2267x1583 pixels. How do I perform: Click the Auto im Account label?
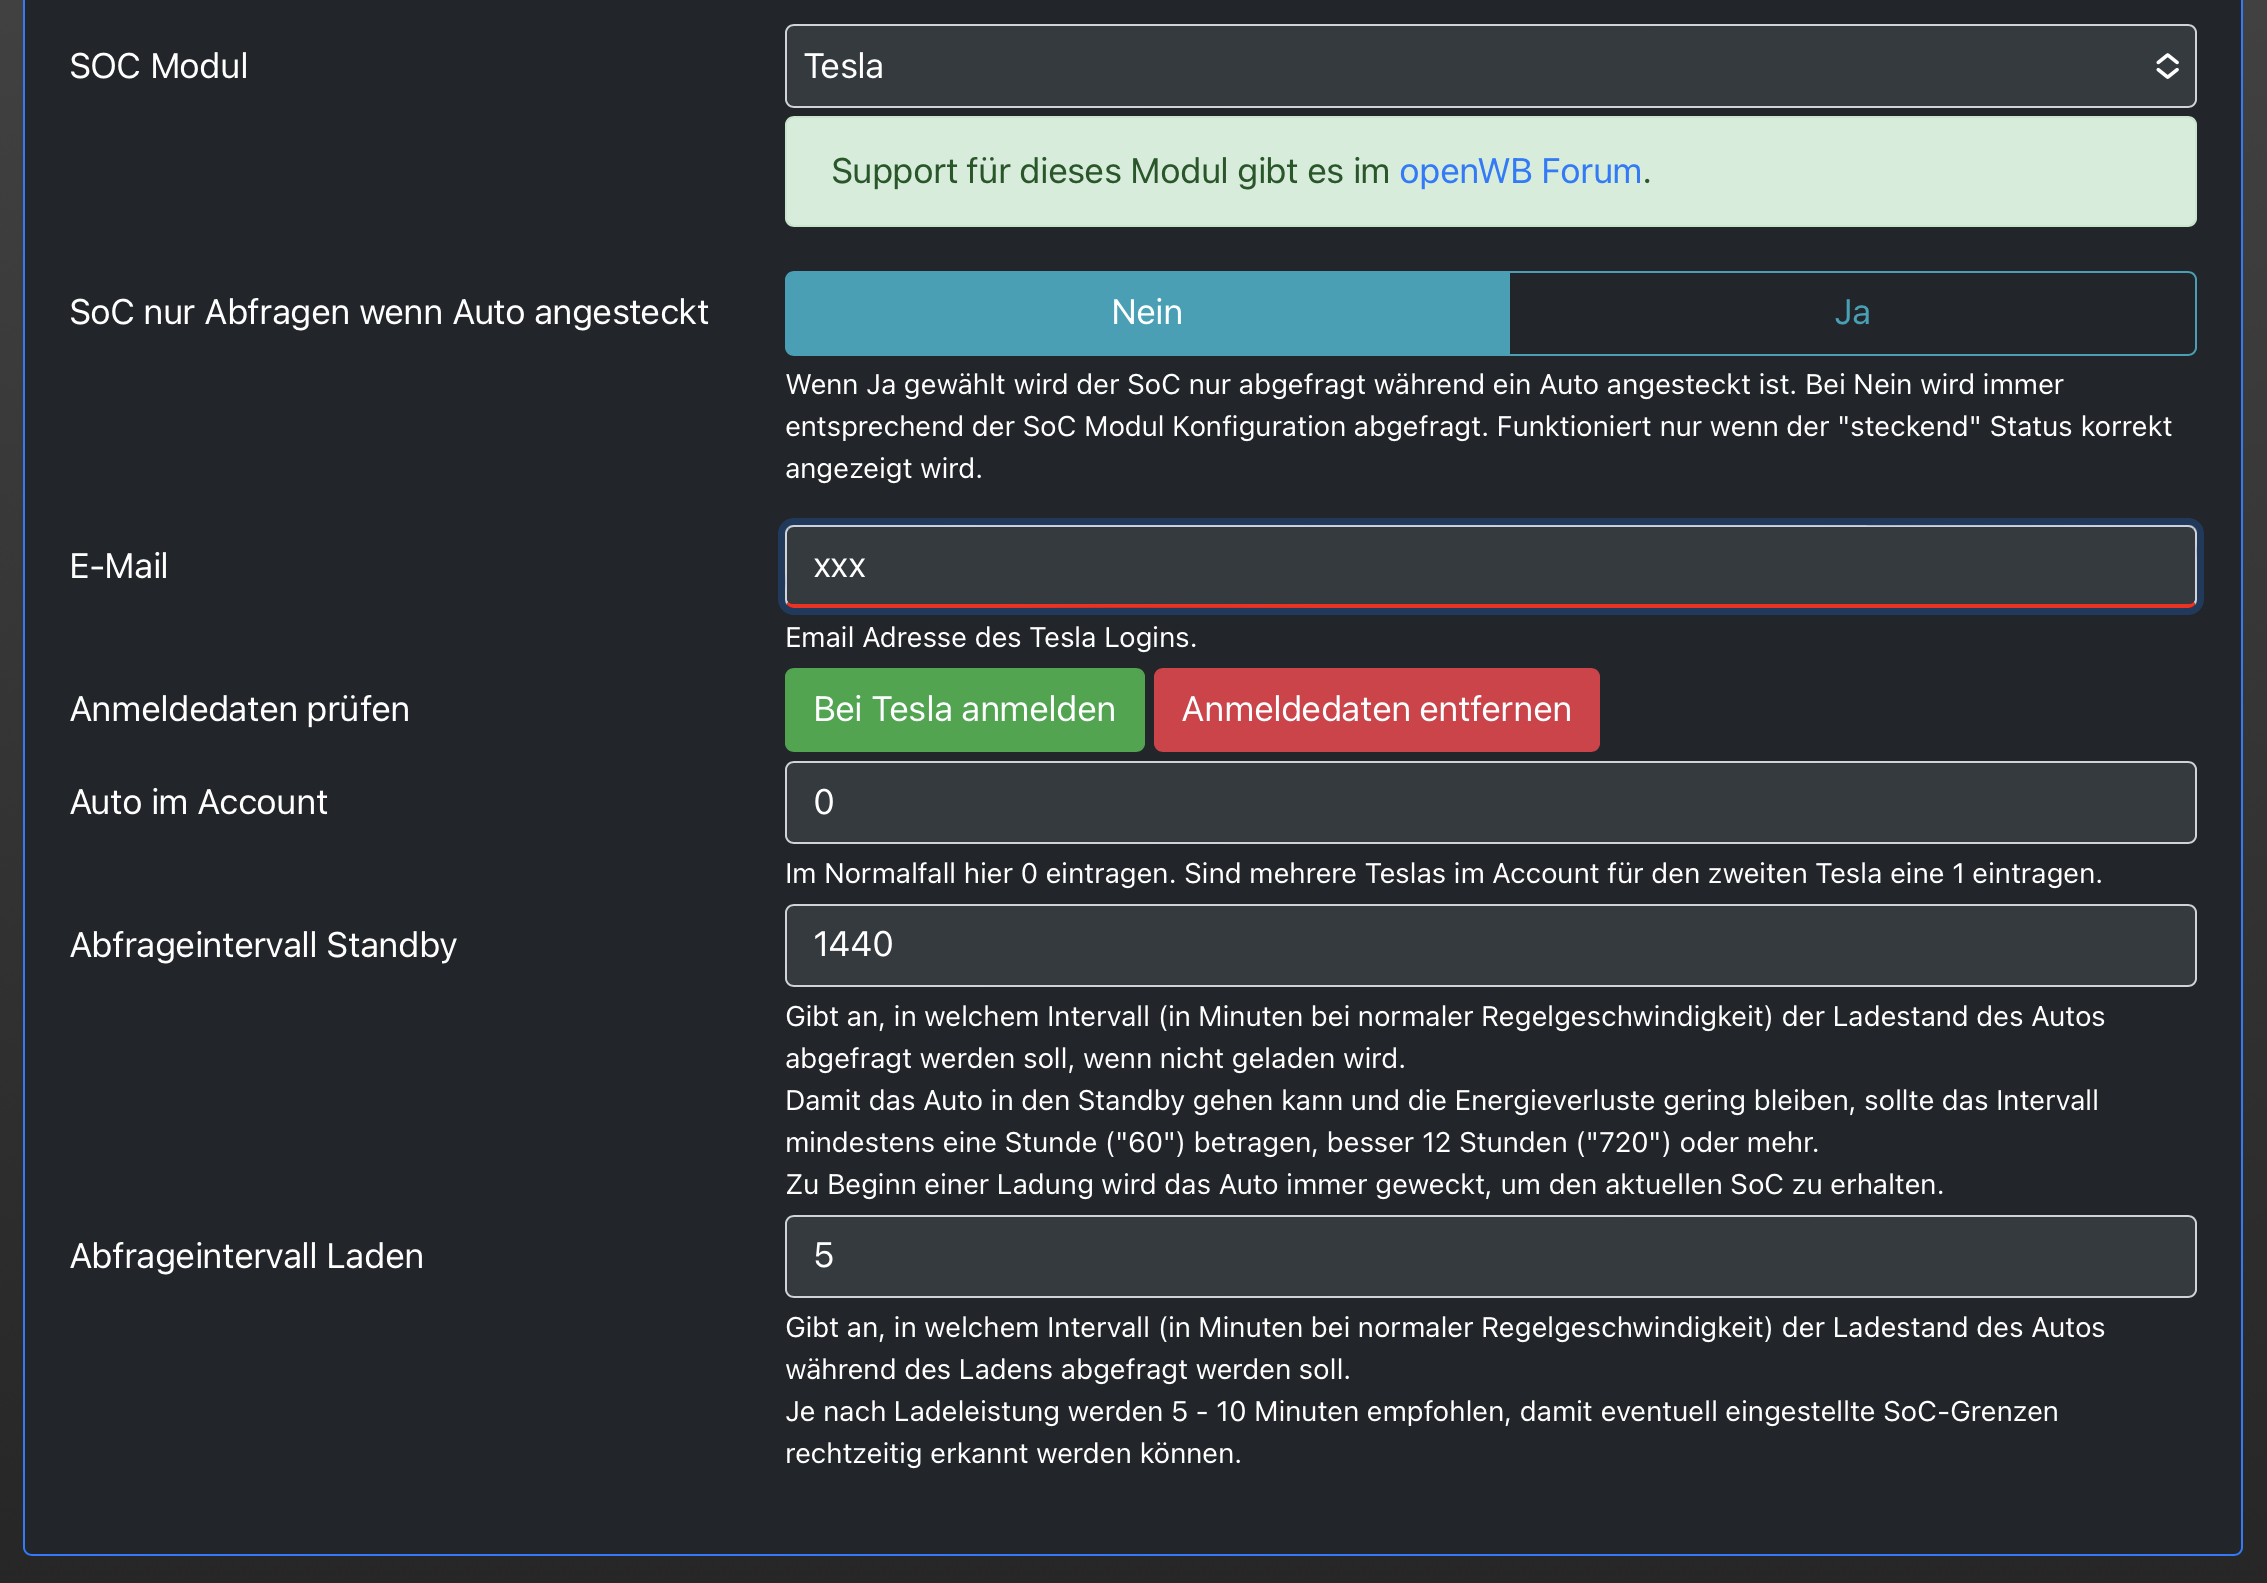pos(198,802)
